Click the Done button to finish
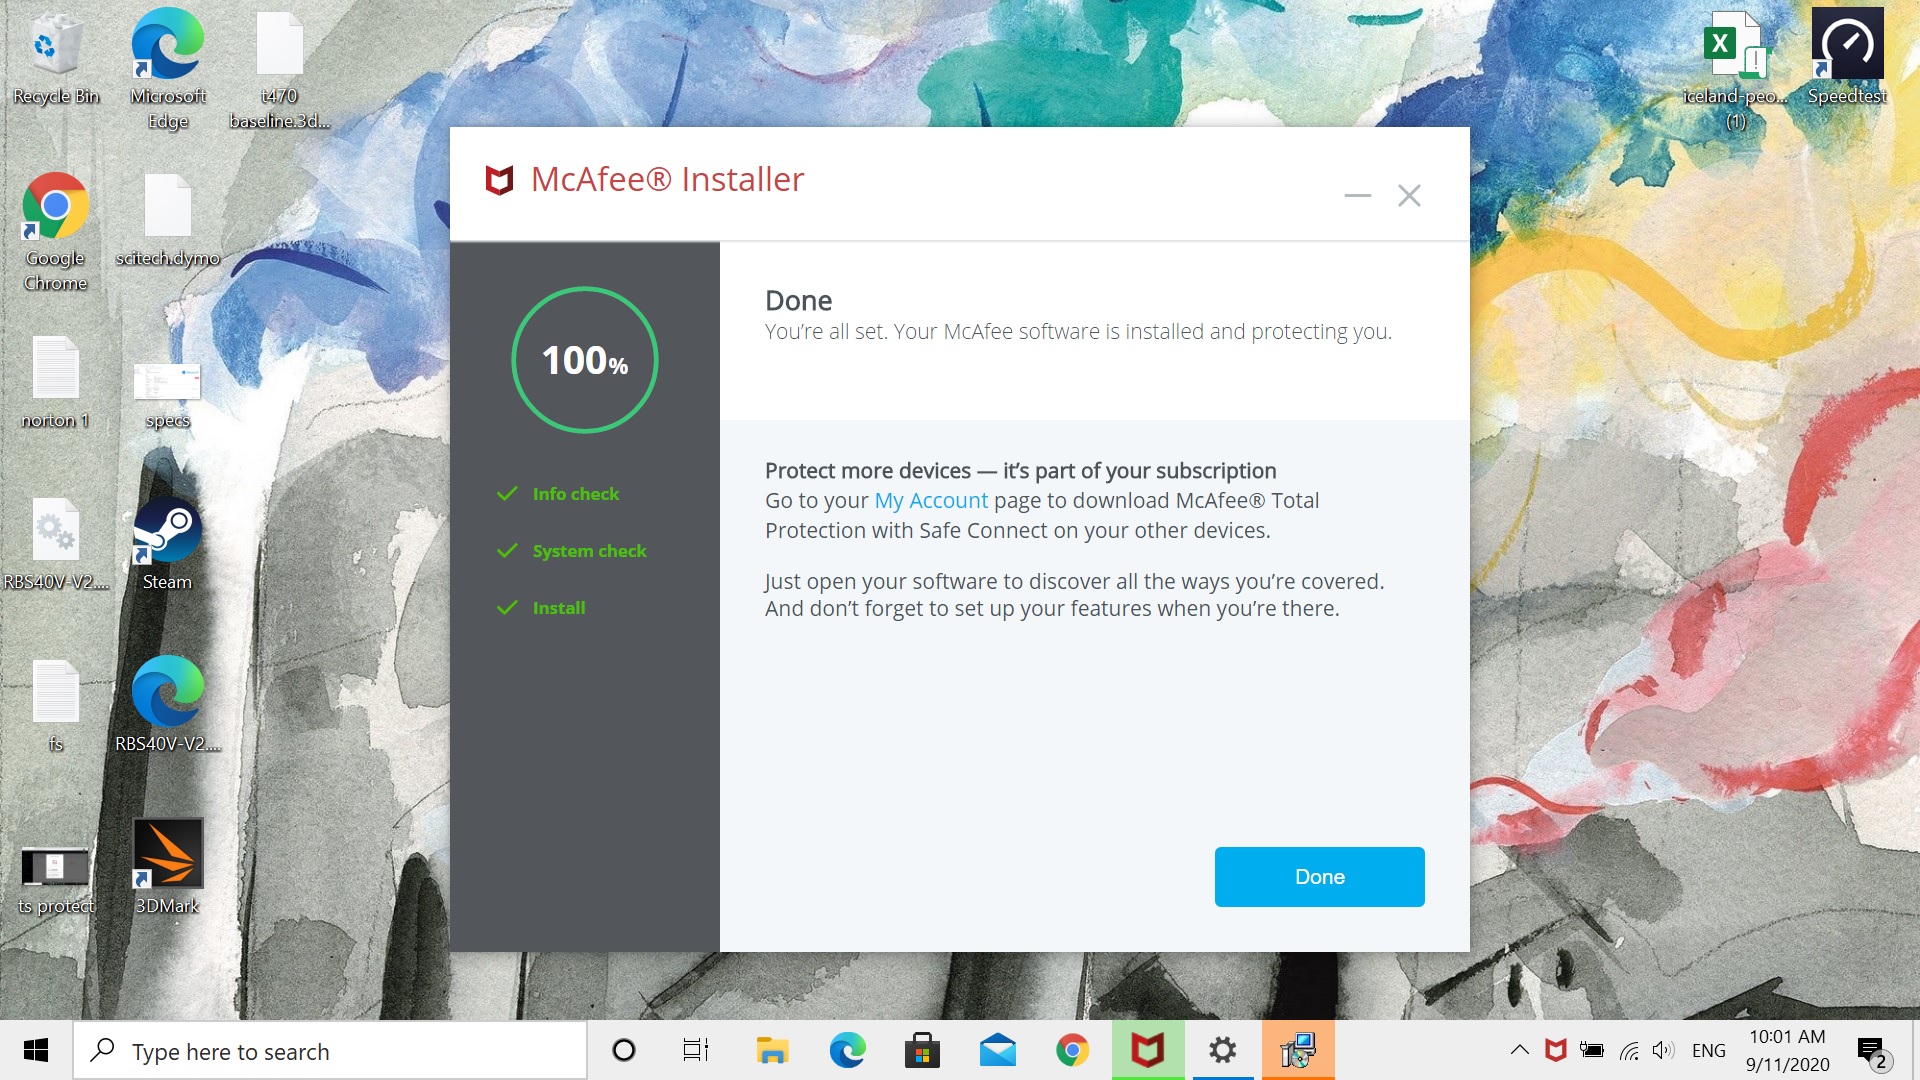The height and width of the screenshot is (1080, 1920). pos(1319,877)
